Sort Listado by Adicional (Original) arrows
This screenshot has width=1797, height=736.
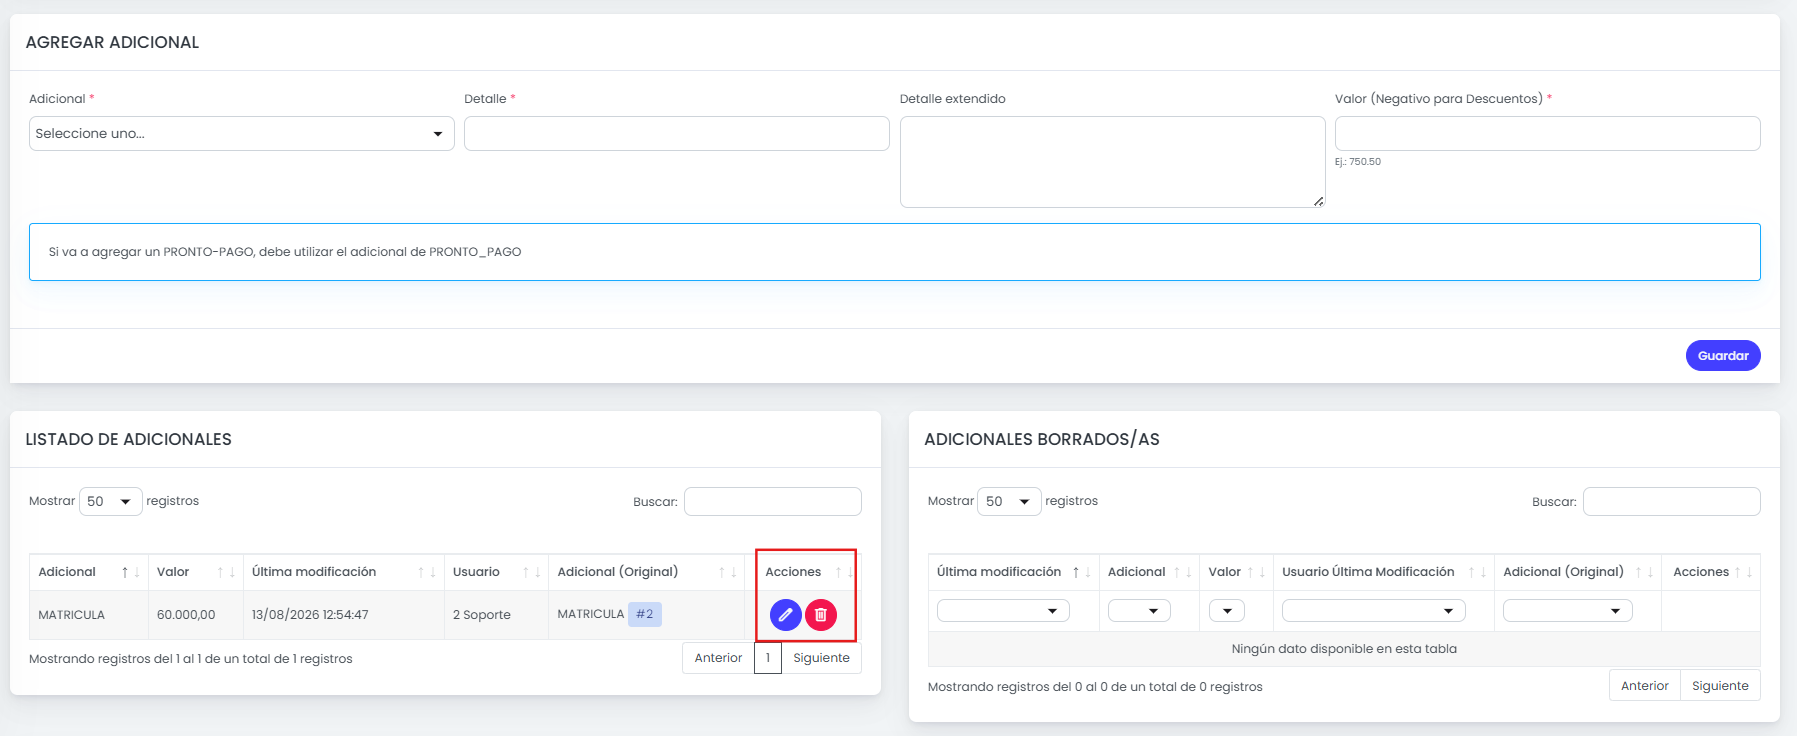[x=728, y=572]
